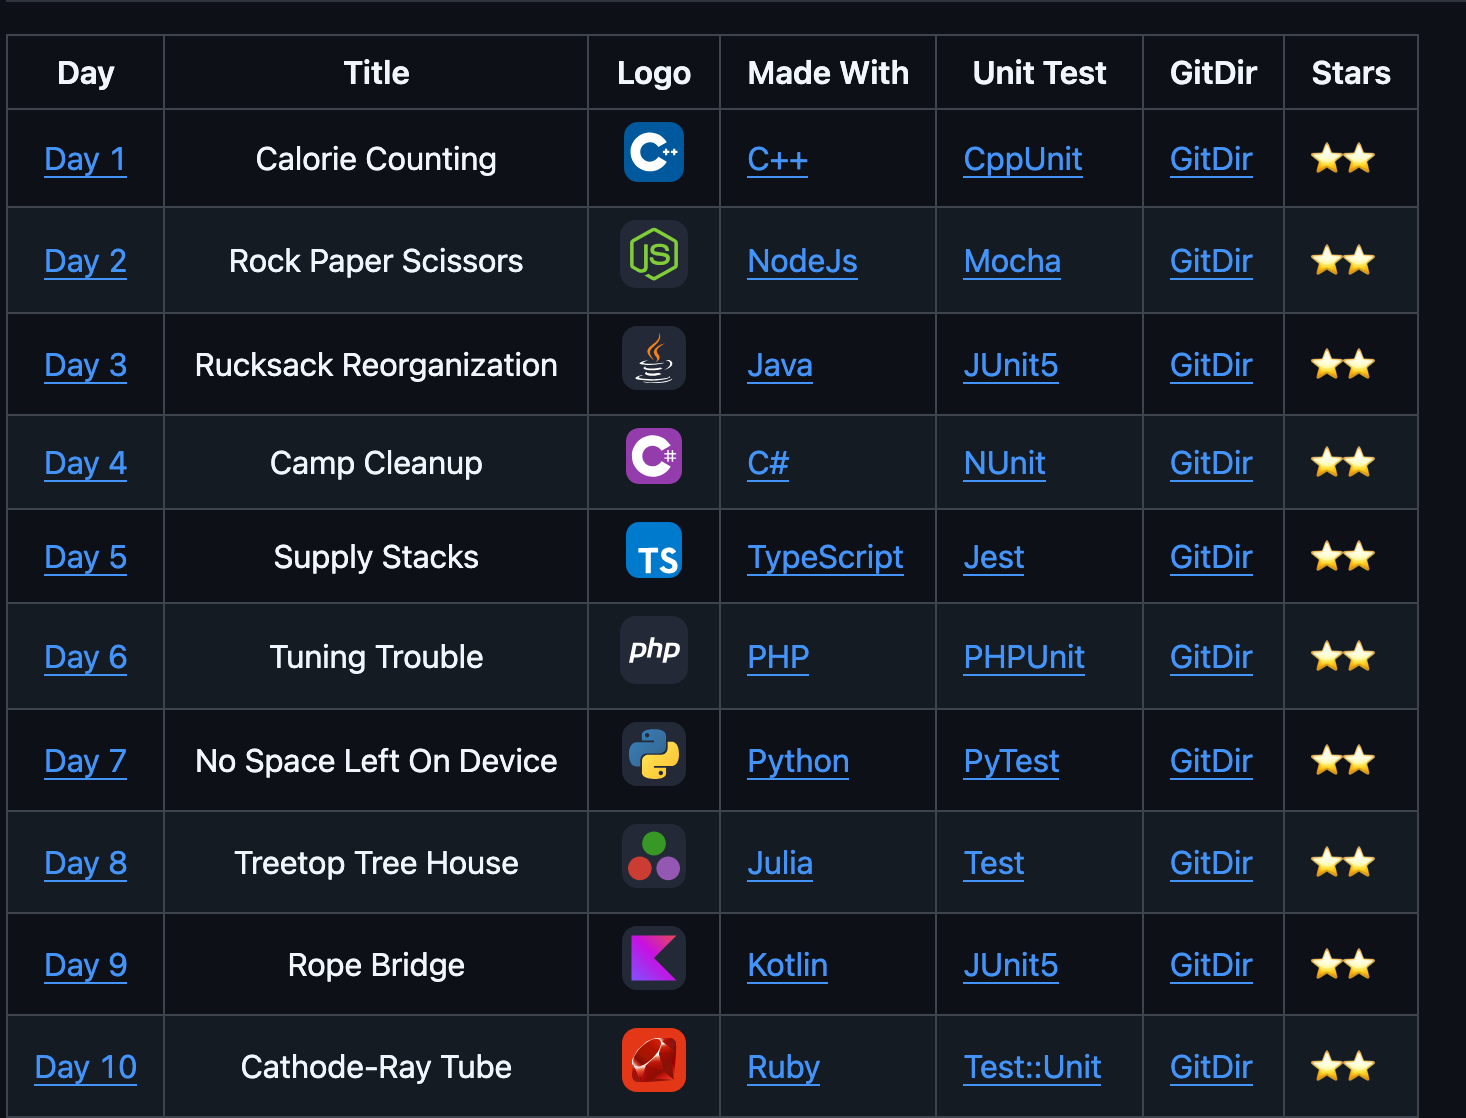
Task: Click the Julia three-dots logo
Action: click(x=653, y=857)
